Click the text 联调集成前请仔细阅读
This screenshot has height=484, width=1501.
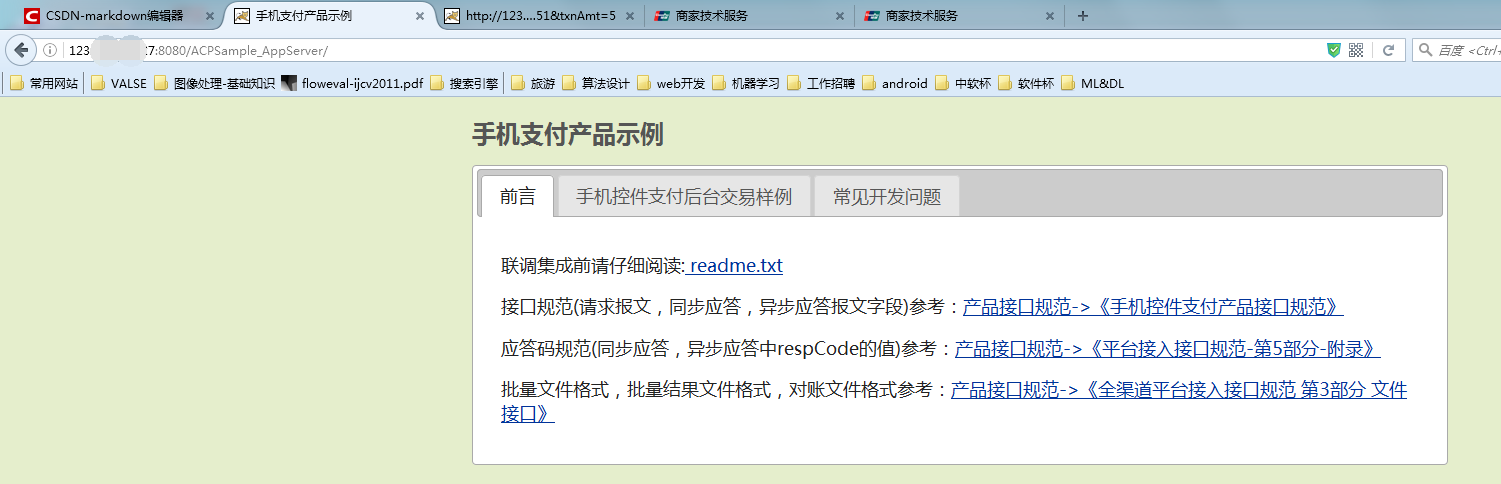point(593,266)
